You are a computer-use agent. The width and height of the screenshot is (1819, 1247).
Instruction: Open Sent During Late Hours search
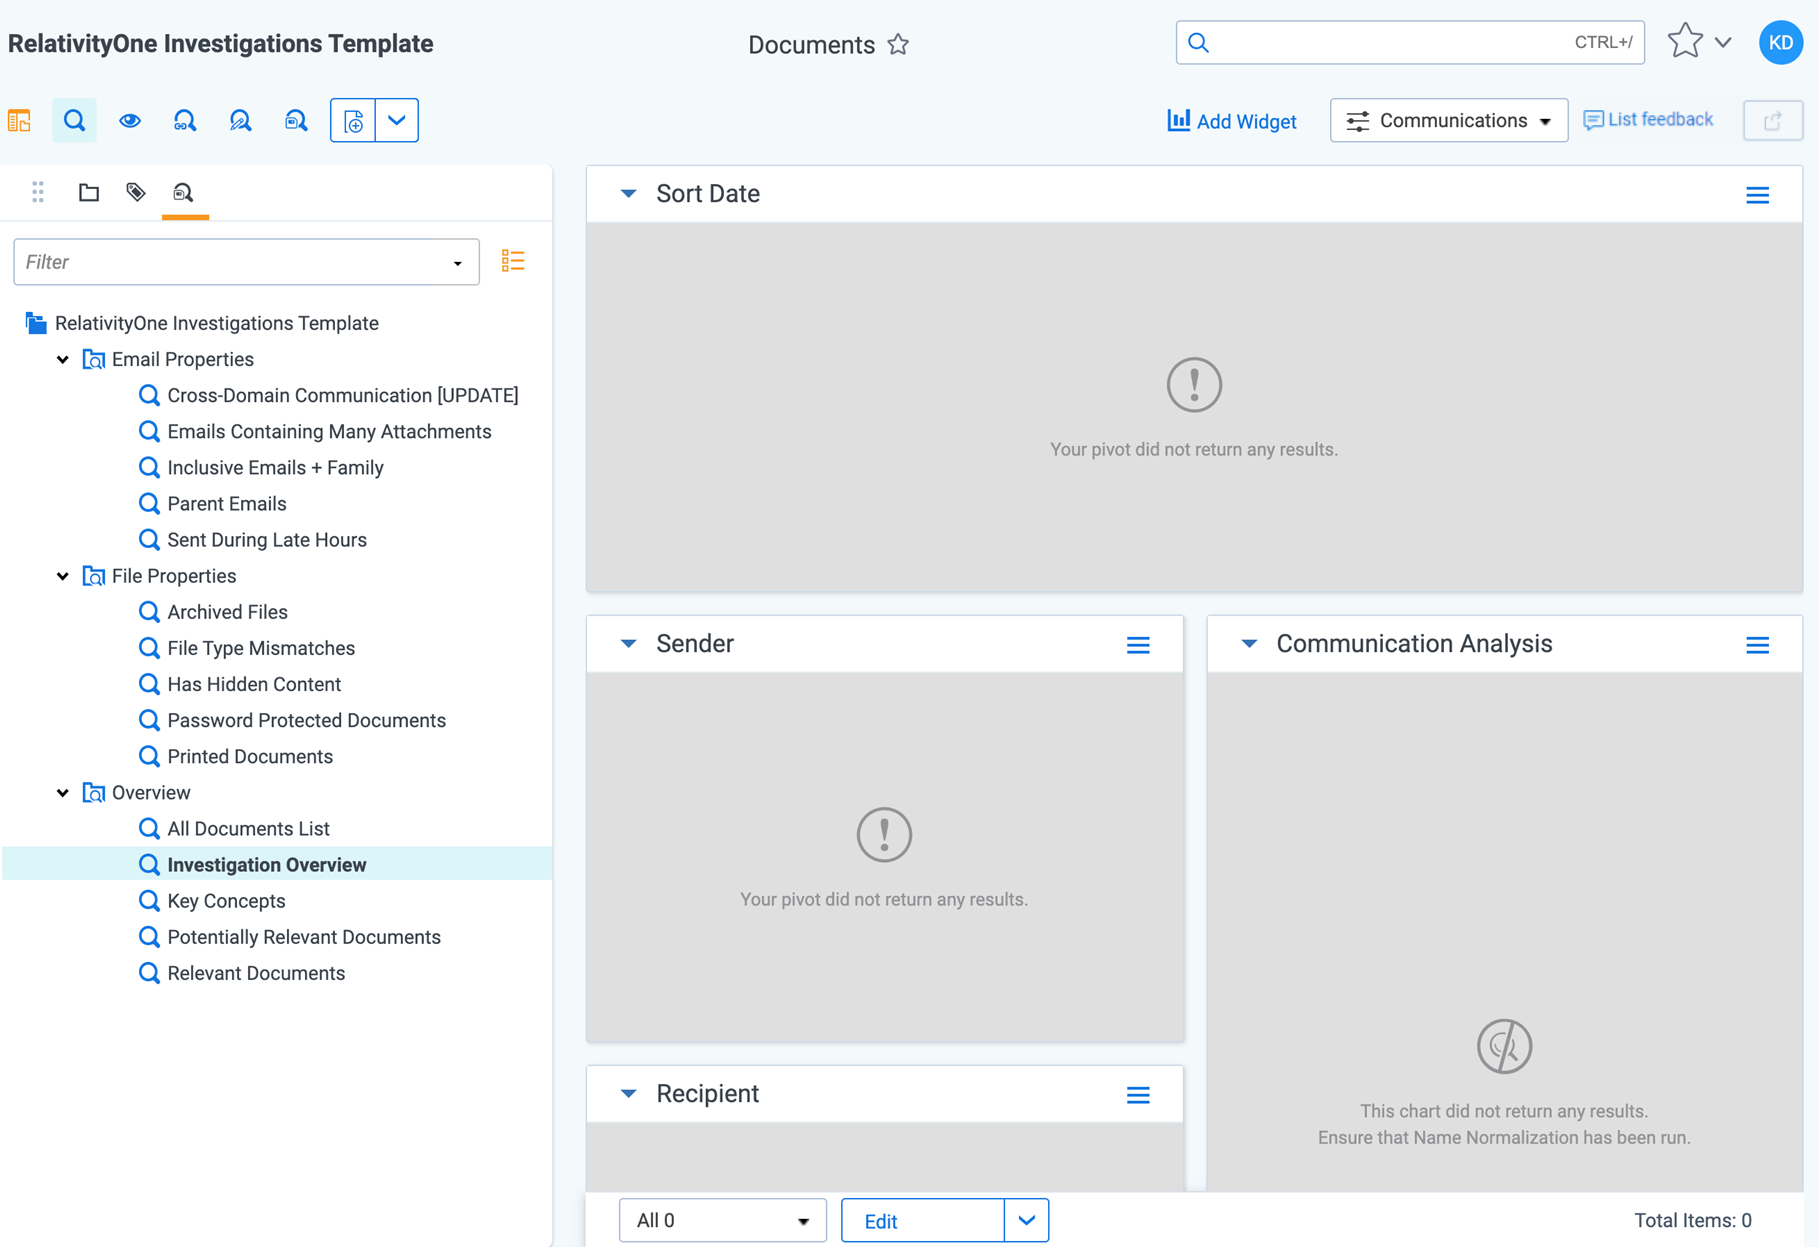point(267,540)
